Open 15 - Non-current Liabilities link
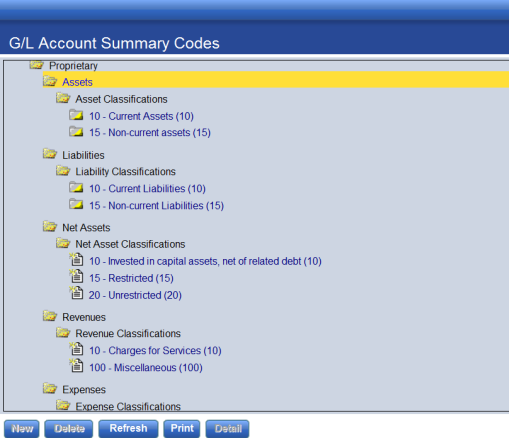 coord(156,205)
